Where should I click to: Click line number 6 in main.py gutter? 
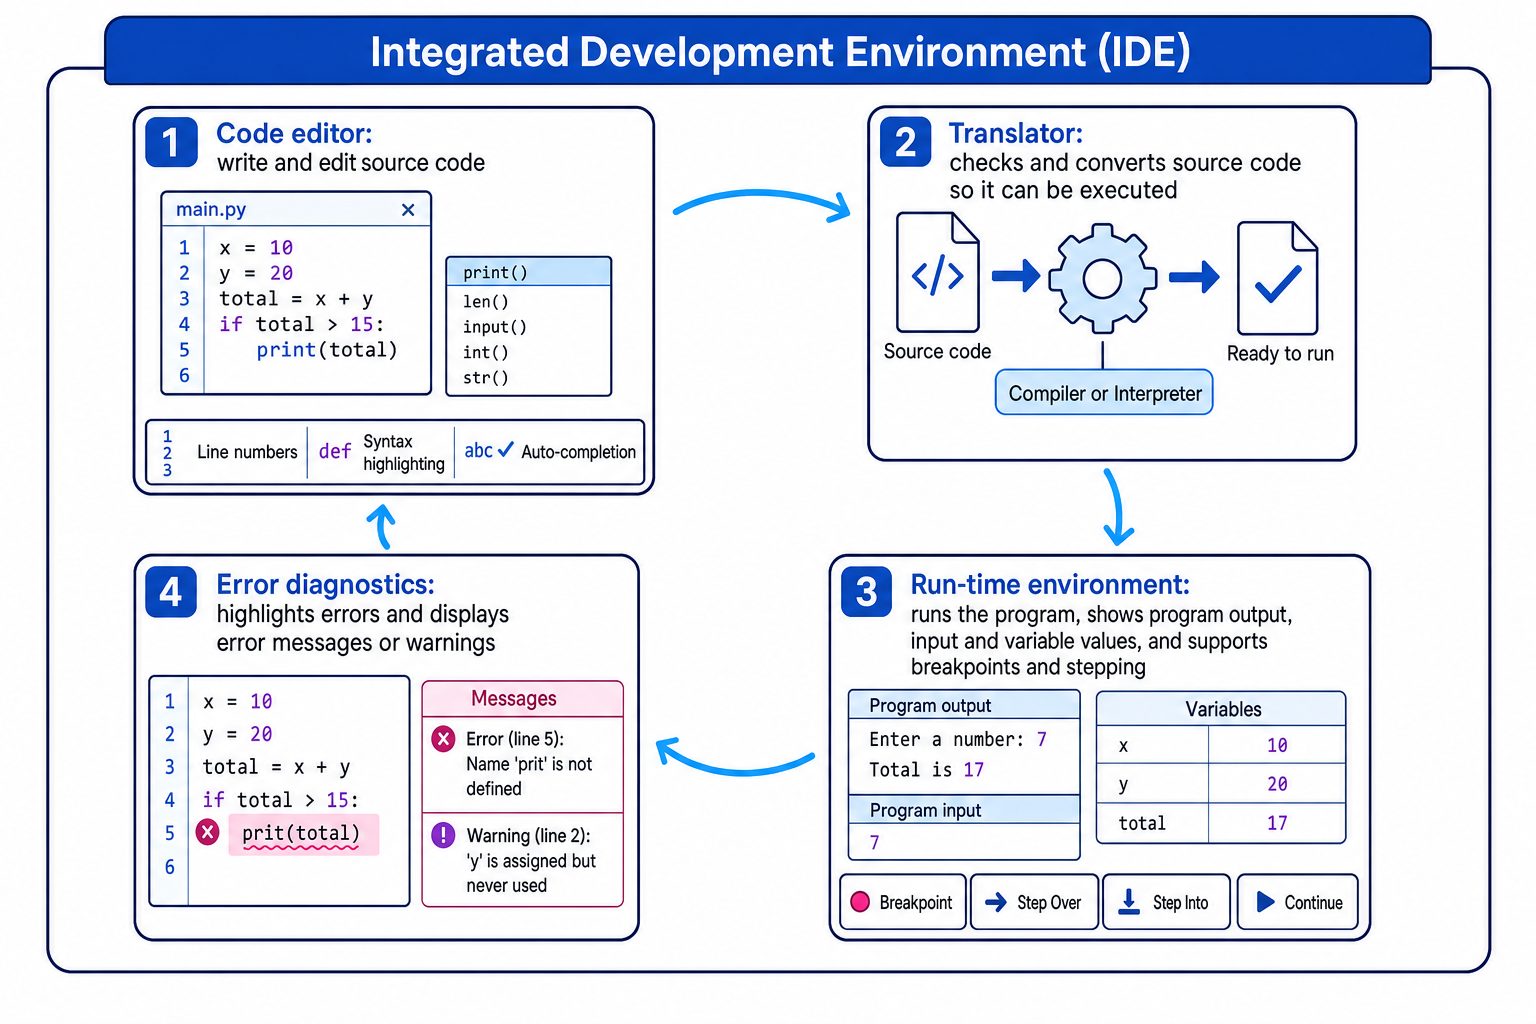(x=184, y=375)
